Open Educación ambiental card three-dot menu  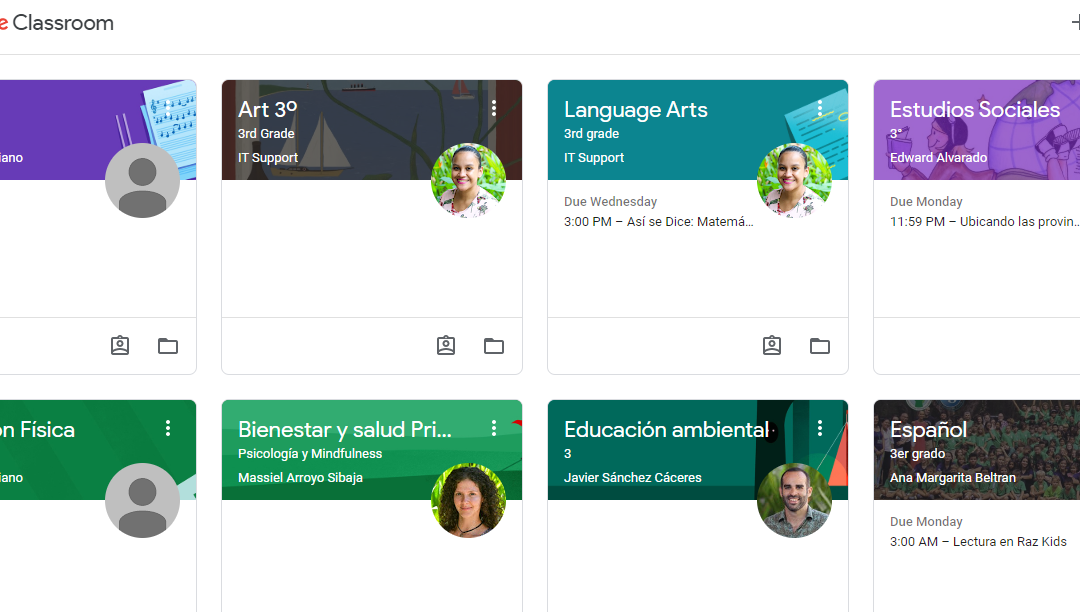pyautogui.click(x=820, y=428)
